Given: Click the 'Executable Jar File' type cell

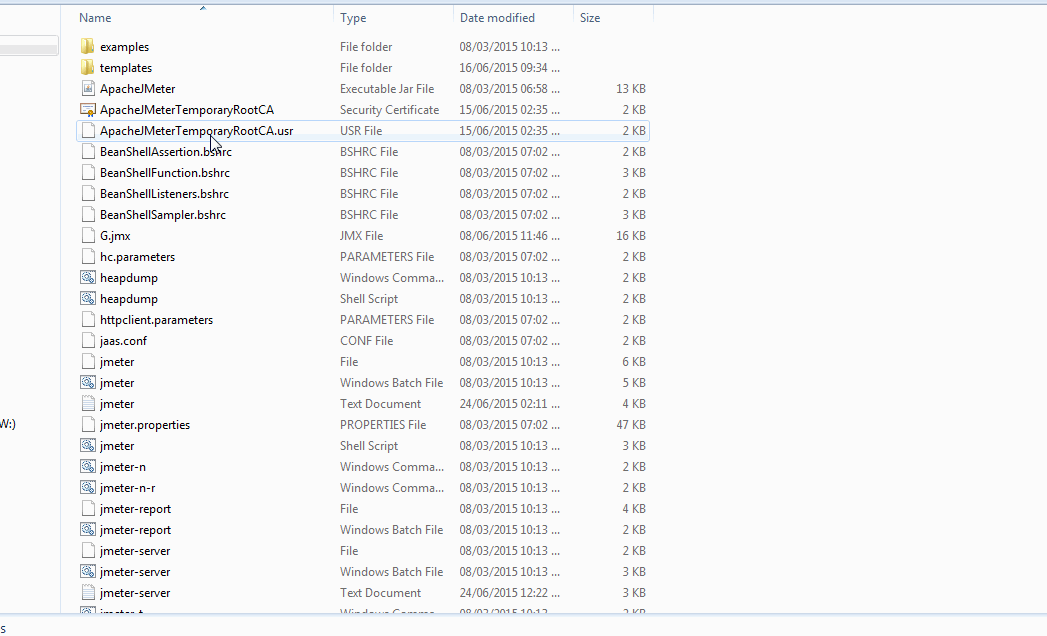Looking at the screenshot, I should 387,89.
